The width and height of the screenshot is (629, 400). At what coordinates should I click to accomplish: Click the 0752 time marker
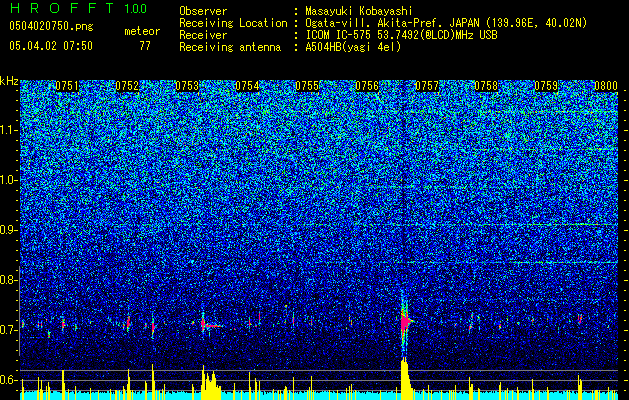pyautogui.click(x=127, y=86)
